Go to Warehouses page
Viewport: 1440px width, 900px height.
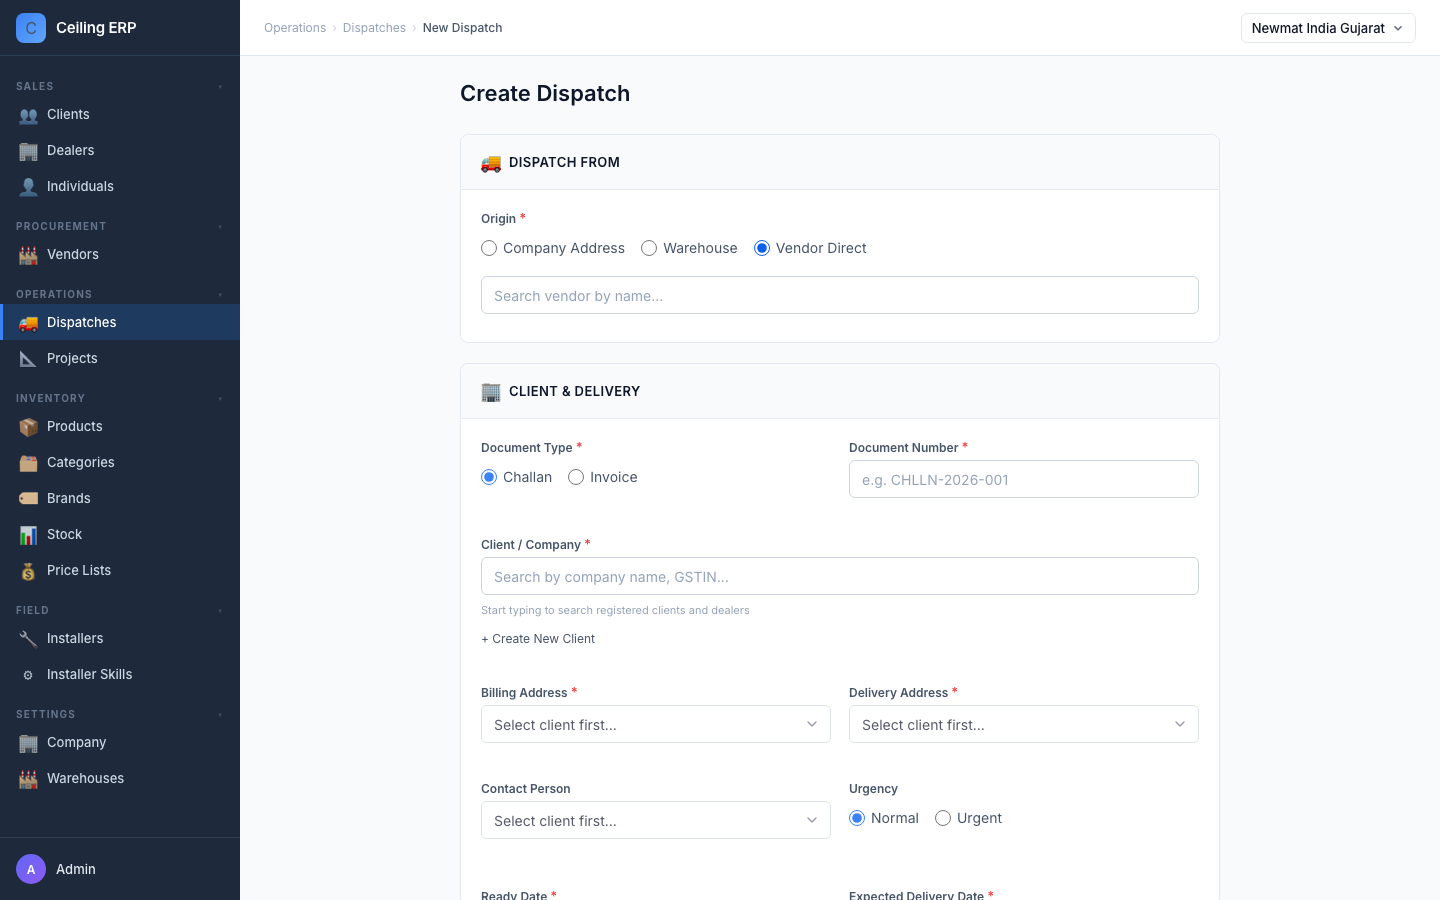(120, 778)
